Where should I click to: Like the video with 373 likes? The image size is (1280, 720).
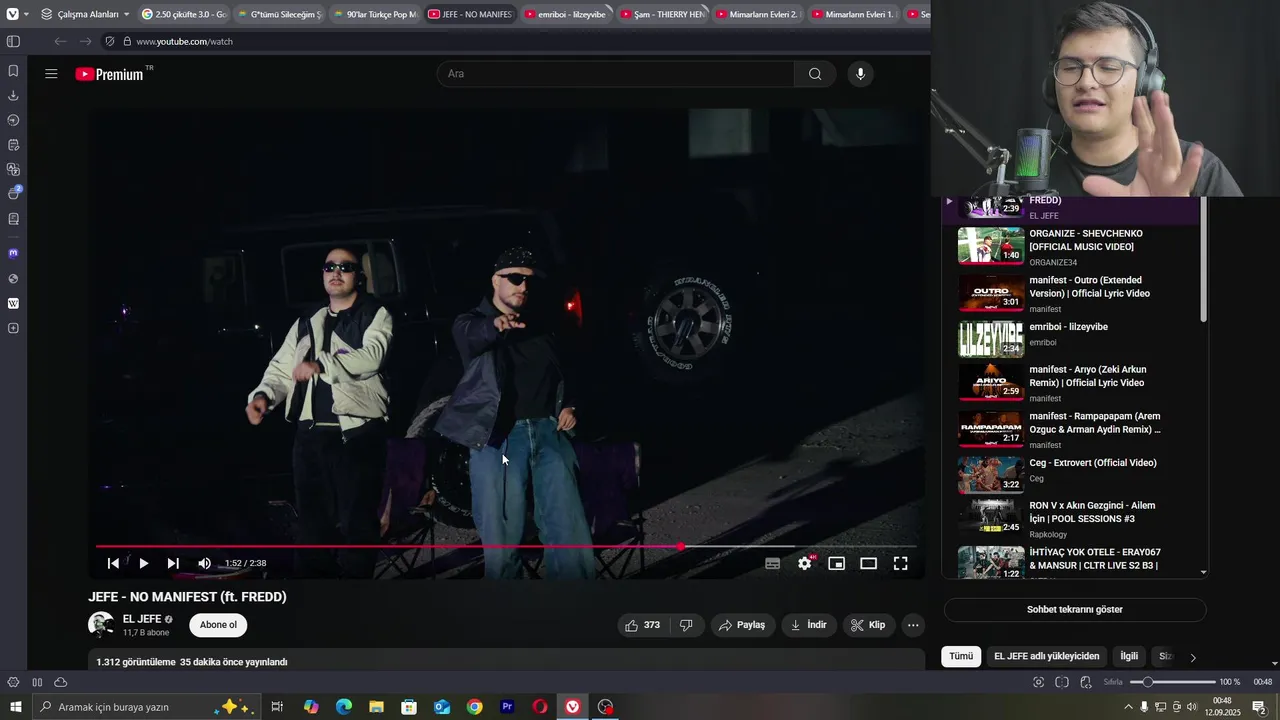click(642, 625)
